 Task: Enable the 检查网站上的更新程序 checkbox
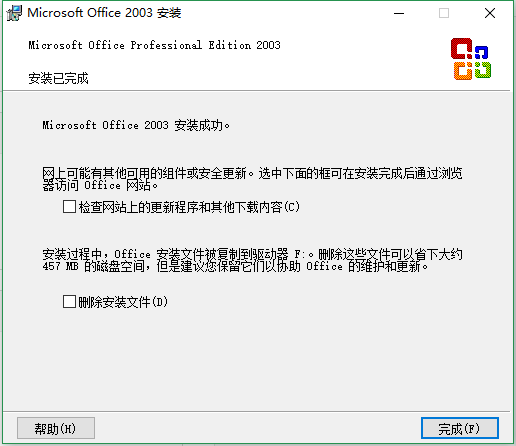coord(69,207)
